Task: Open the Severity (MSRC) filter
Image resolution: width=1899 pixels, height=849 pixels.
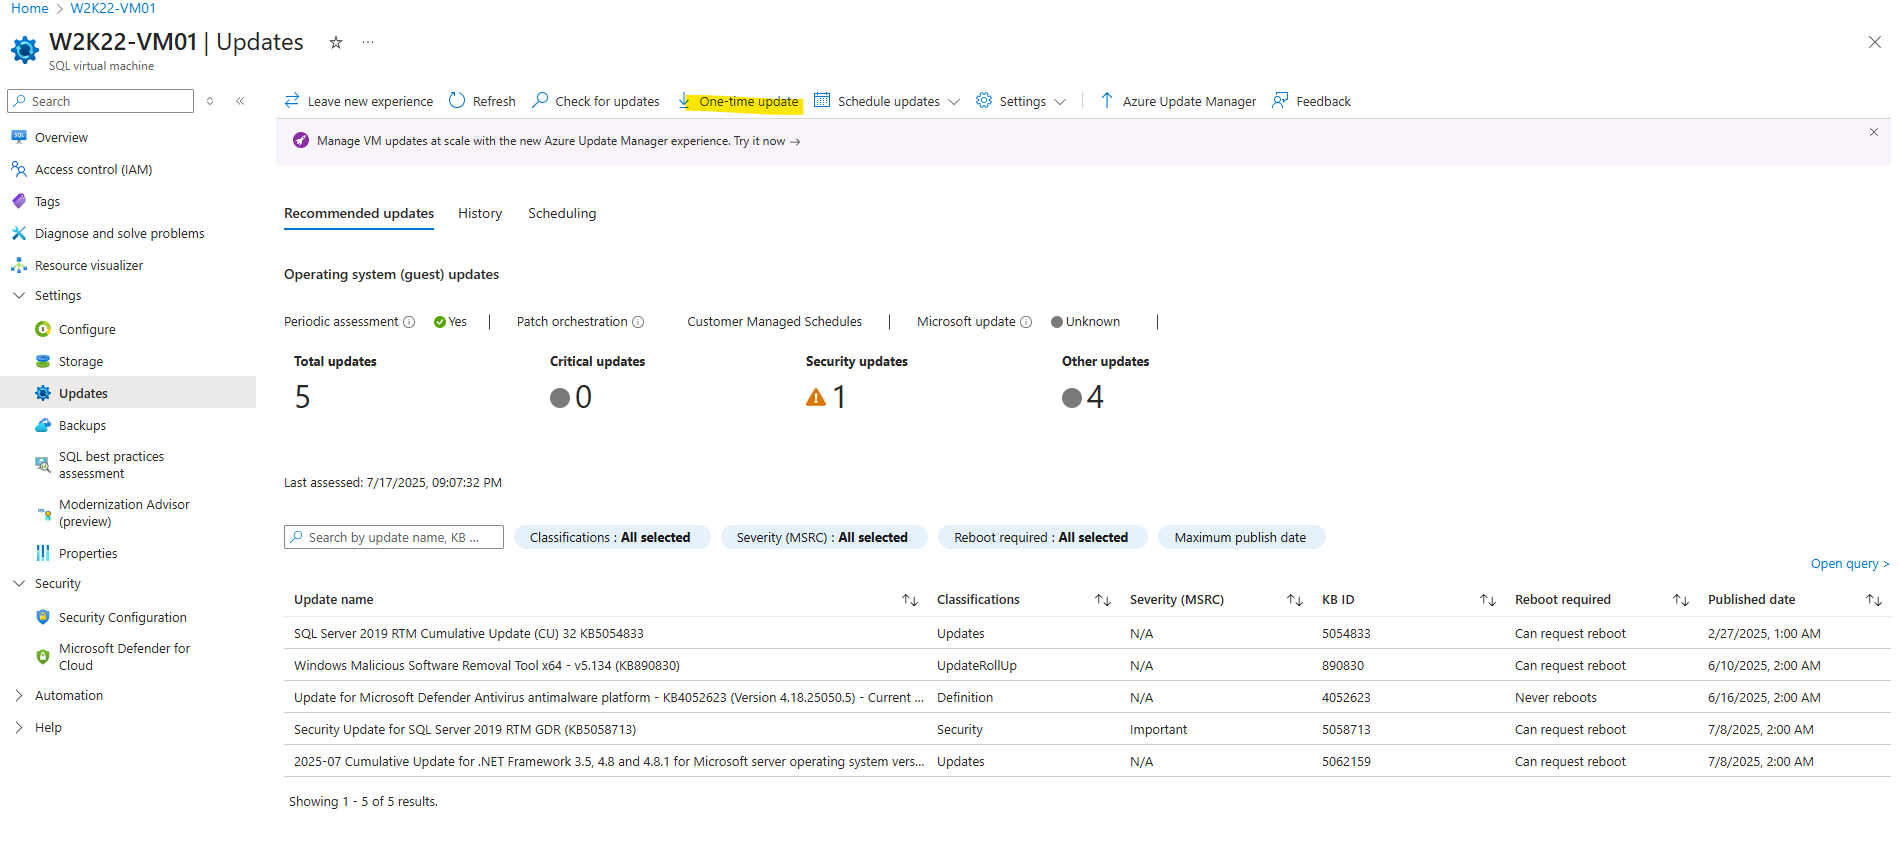Action: (823, 537)
